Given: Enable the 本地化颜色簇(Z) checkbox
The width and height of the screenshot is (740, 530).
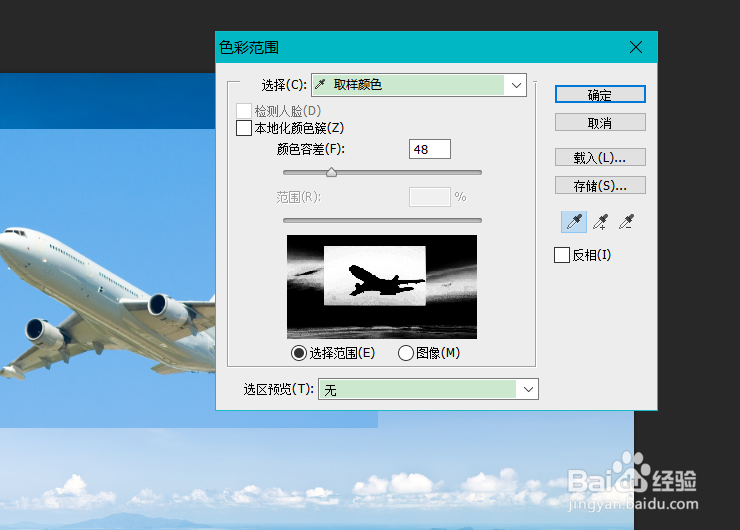Looking at the screenshot, I should (x=244, y=128).
